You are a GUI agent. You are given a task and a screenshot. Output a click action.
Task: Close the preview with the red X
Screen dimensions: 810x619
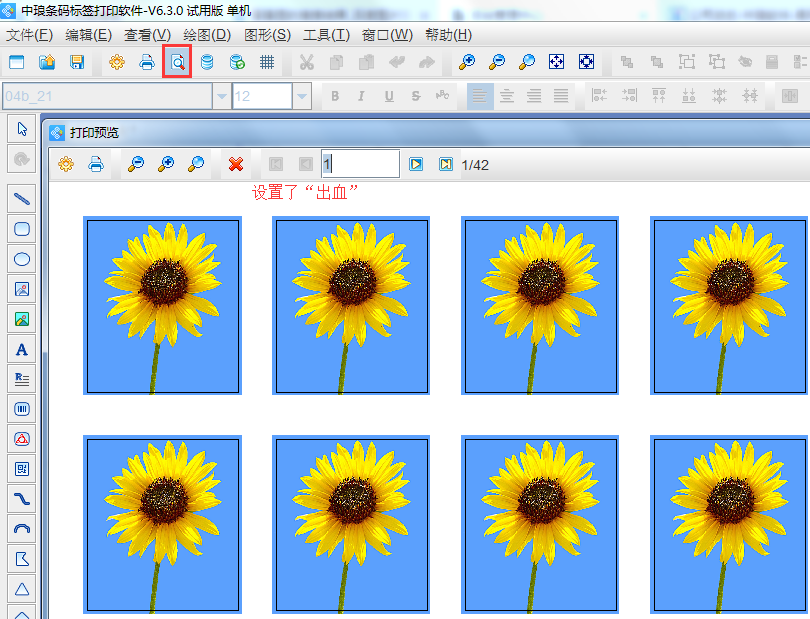(236, 164)
